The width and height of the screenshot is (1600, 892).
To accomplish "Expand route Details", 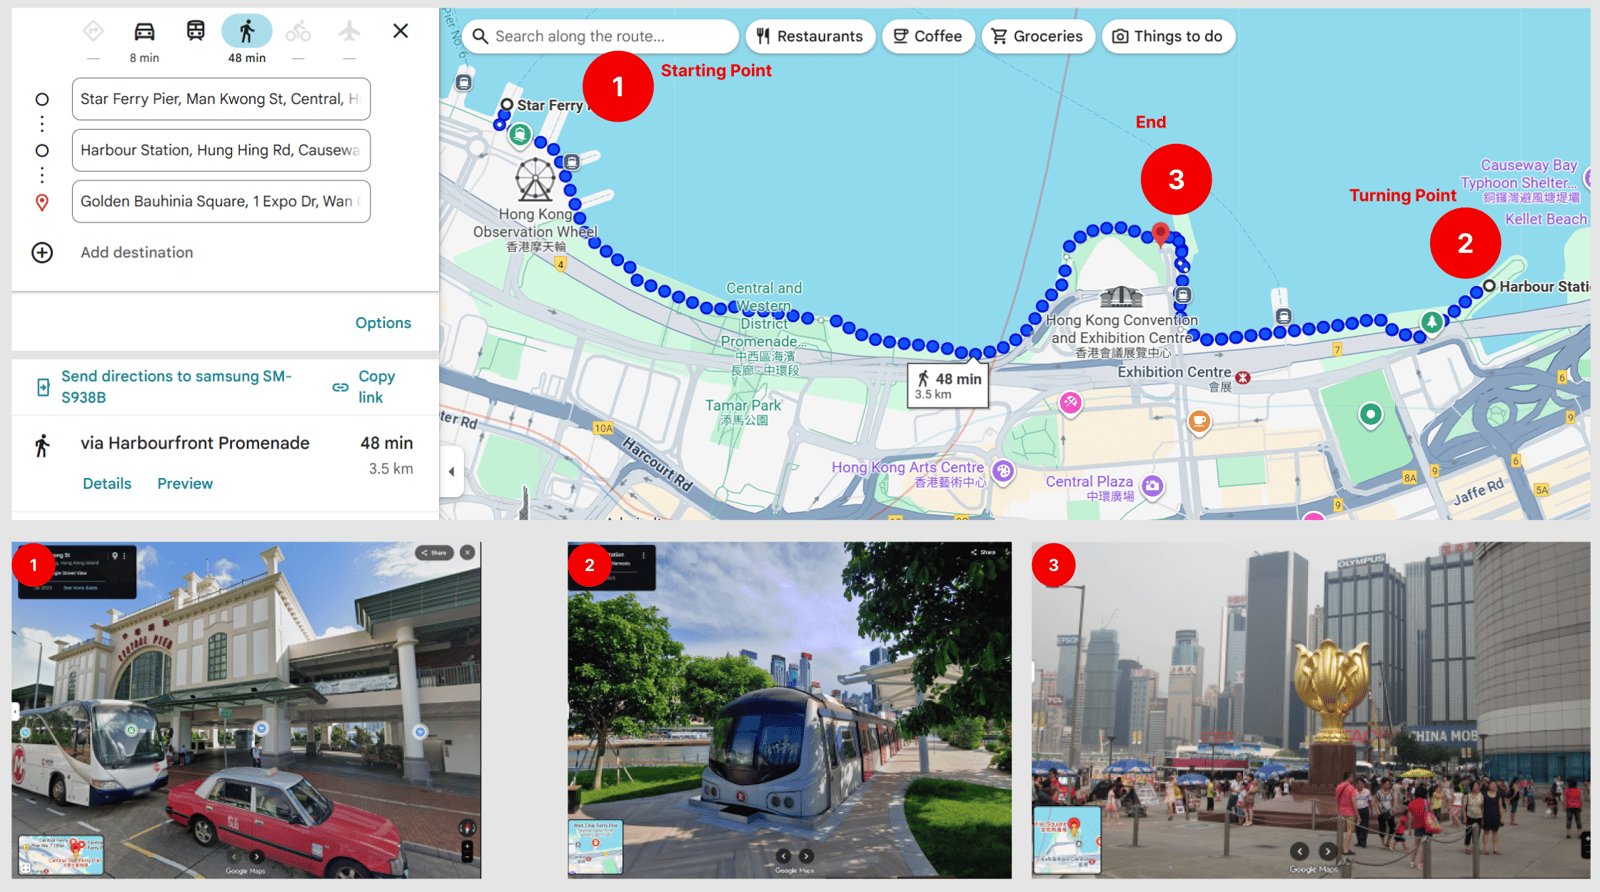I will 107,484.
